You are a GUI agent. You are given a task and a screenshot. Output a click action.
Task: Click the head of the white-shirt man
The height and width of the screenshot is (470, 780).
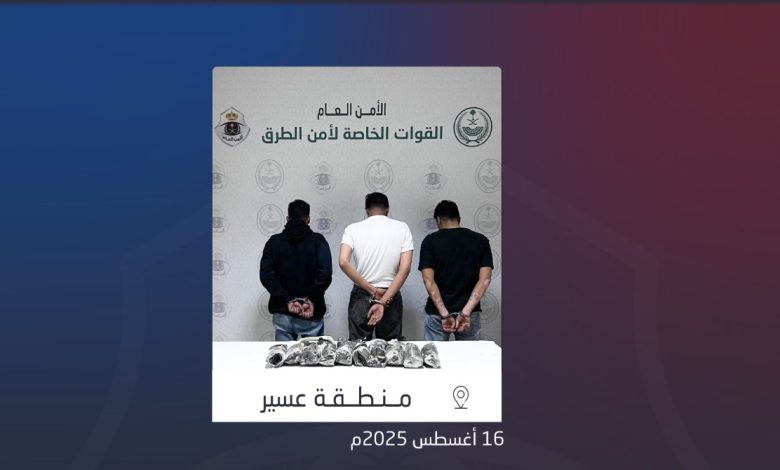click(x=377, y=204)
